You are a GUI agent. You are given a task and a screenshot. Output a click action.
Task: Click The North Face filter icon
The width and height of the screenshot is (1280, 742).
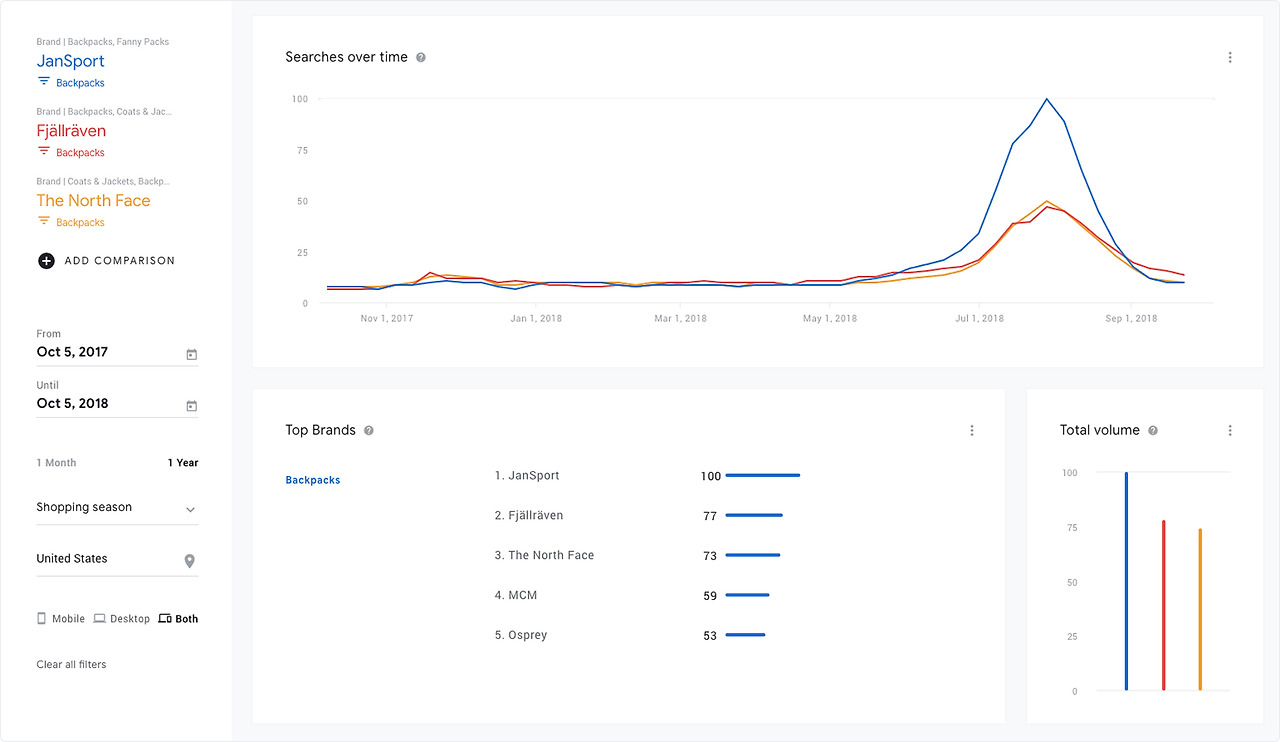pyautogui.click(x=44, y=221)
